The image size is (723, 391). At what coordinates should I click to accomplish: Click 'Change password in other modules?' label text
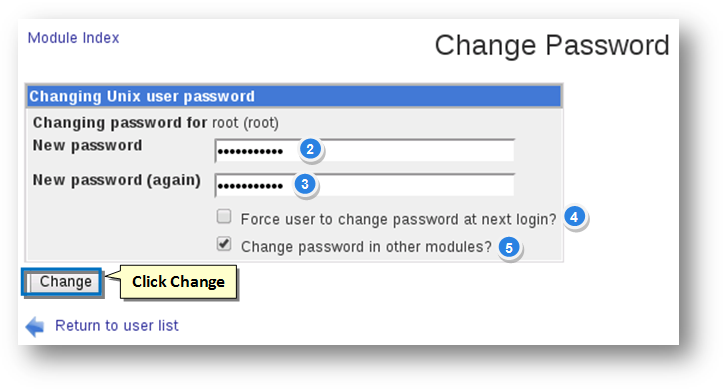[x=366, y=247]
